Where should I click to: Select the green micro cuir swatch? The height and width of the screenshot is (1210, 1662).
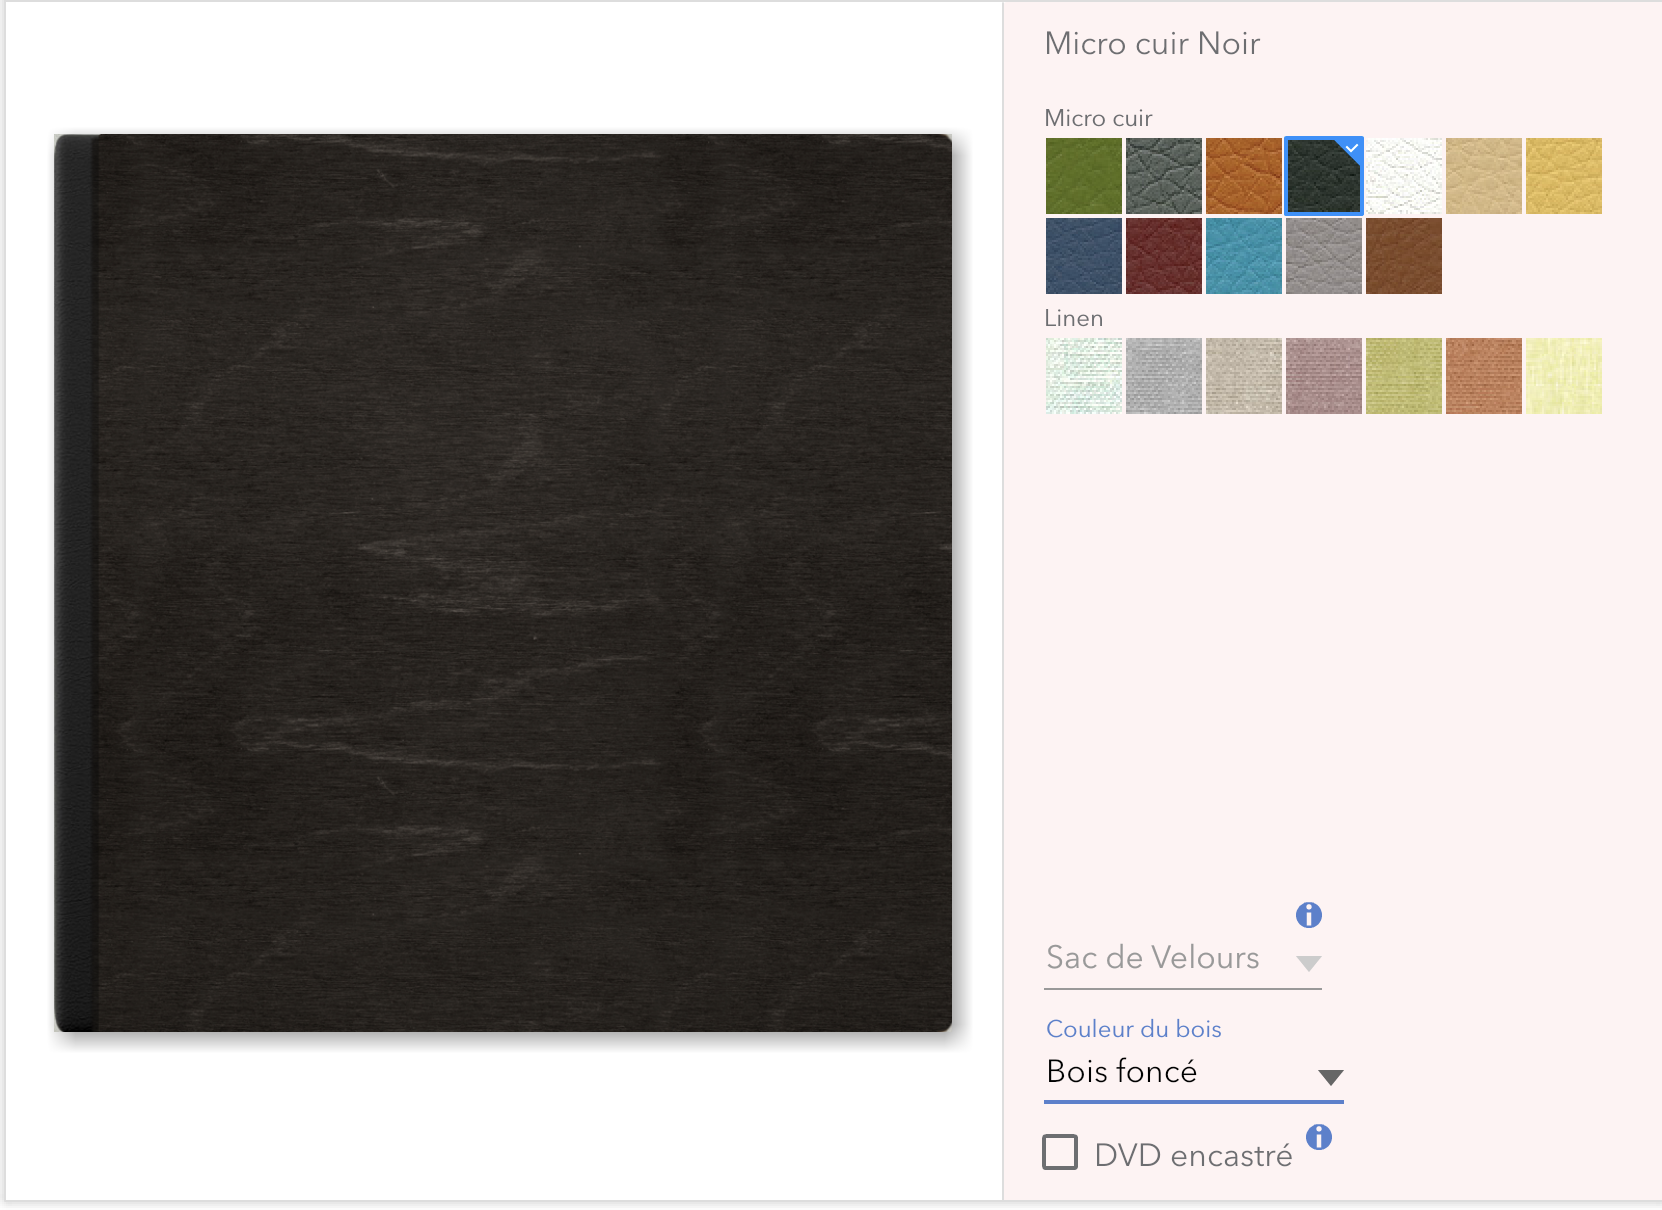pyautogui.click(x=1084, y=176)
